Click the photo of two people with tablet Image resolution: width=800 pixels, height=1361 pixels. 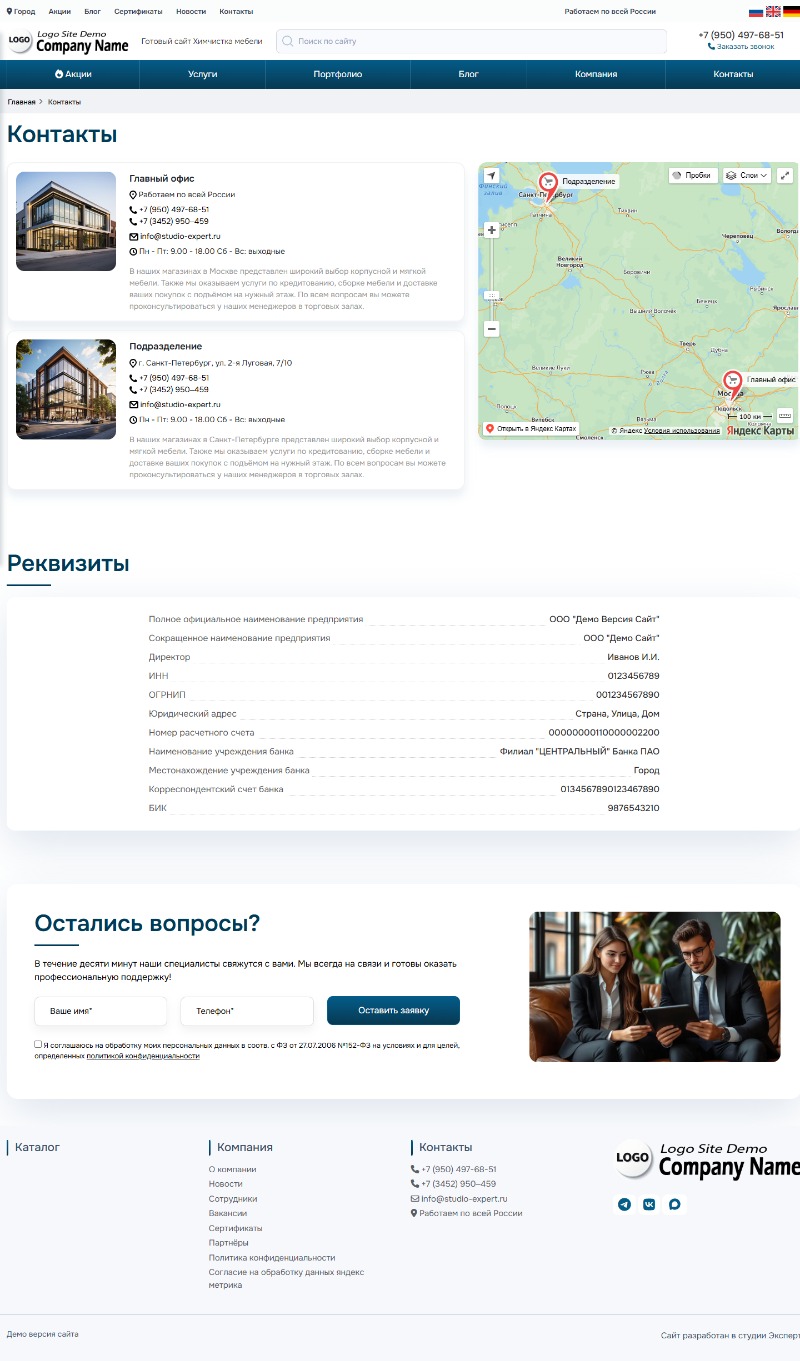coord(655,987)
